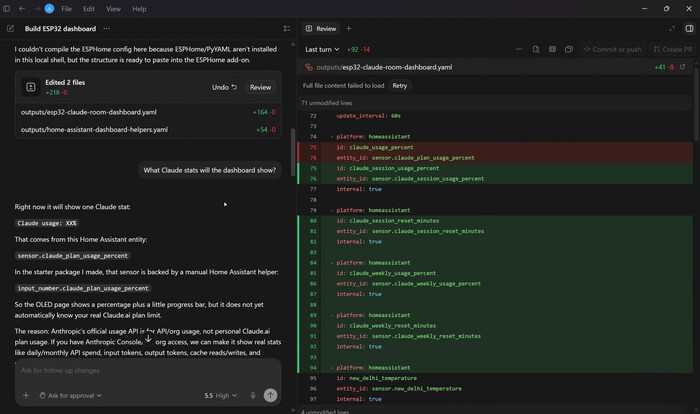Expand the Last turn dropdown
Viewport: 700px width, 414px height.
tap(322, 49)
